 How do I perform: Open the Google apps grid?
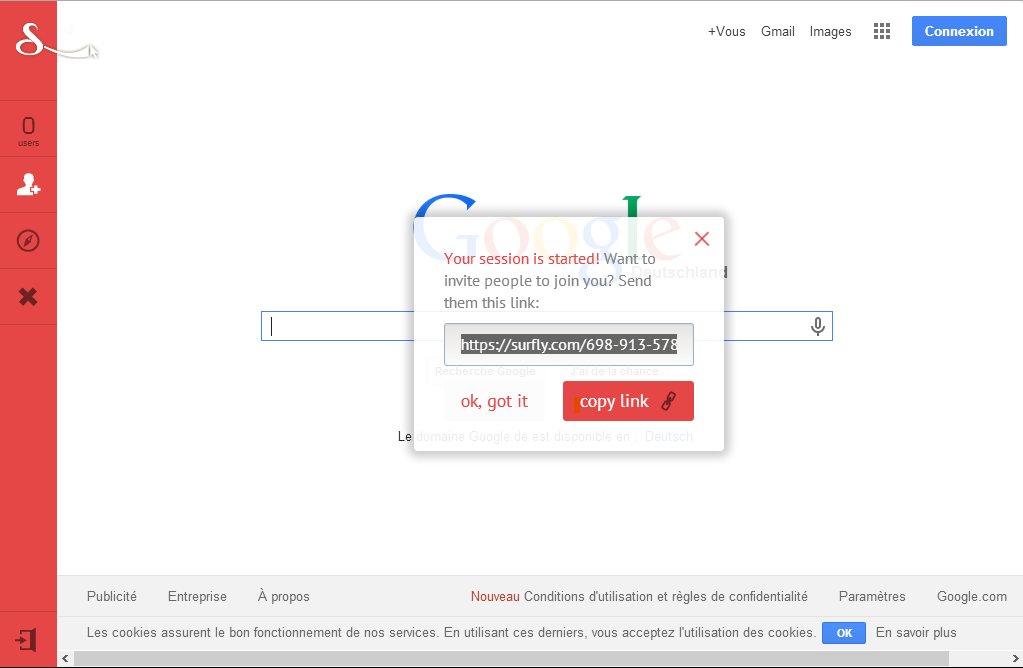click(x=881, y=31)
